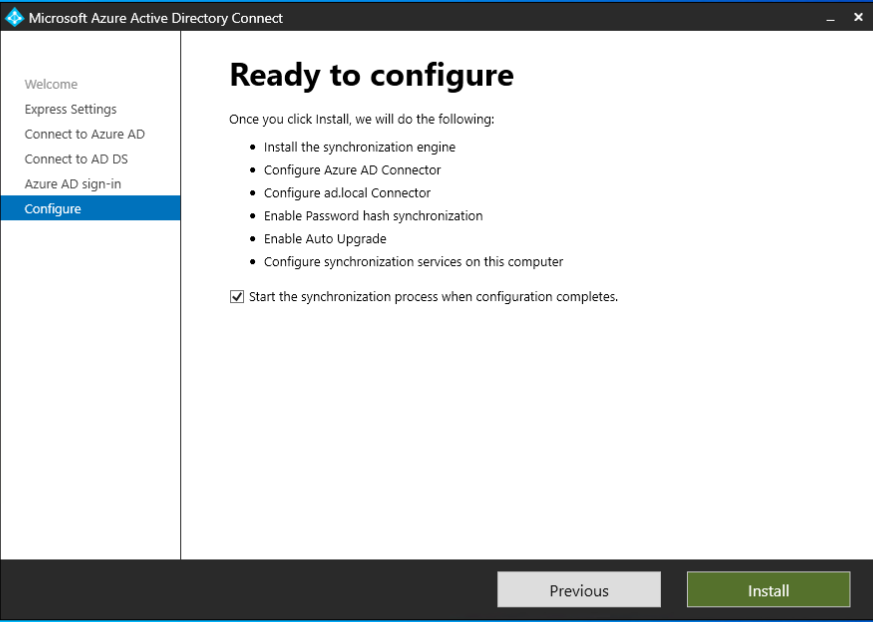Click the 'Start the synchronization process' label text
Viewport: 873px width, 622px height.
(x=432, y=296)
